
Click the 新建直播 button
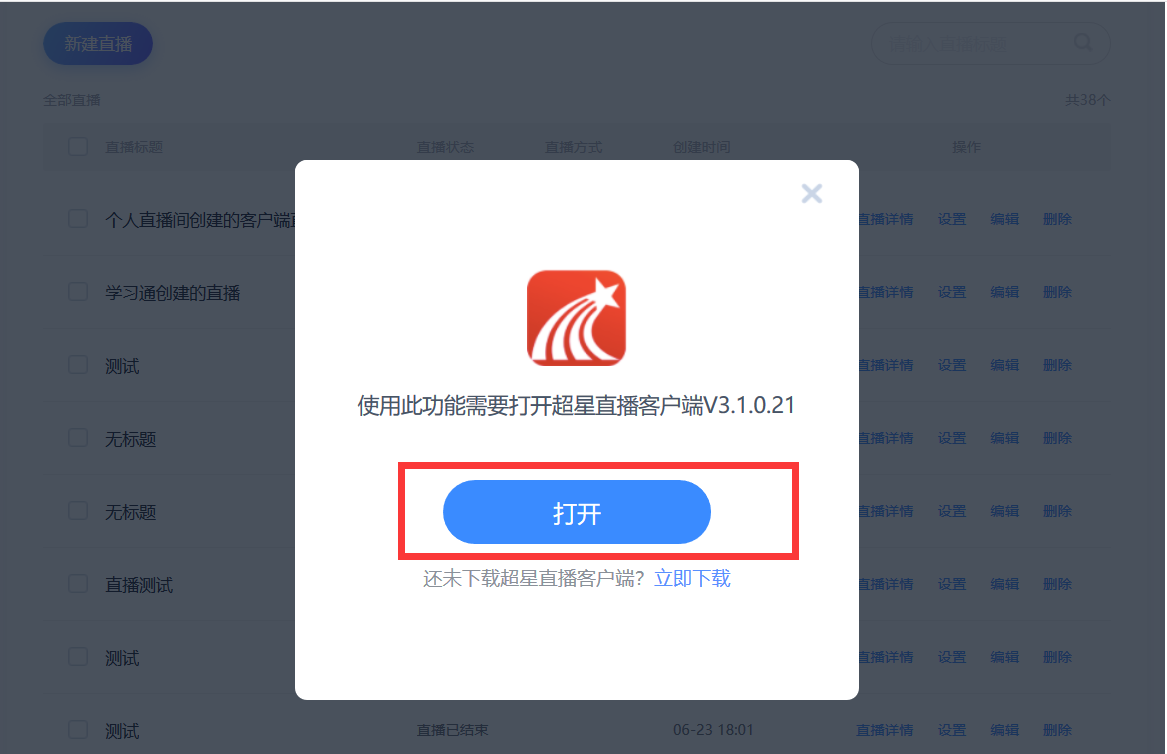pyautogui.click(x=98, y=44)
